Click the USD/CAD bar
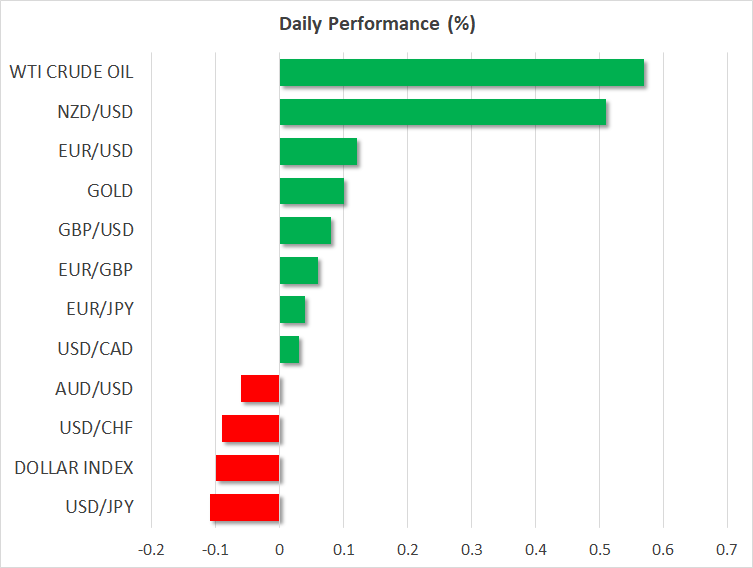Screen dimensions: 753x568 click(289, 349)
